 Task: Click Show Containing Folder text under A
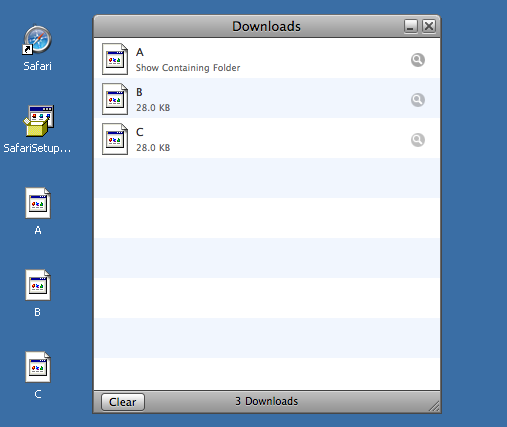[x=188, y=68]
